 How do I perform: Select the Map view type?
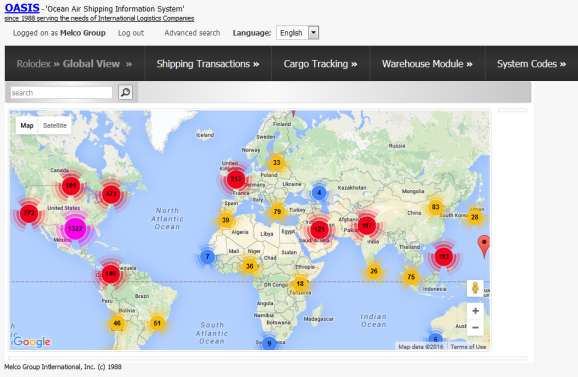point(27,126)
